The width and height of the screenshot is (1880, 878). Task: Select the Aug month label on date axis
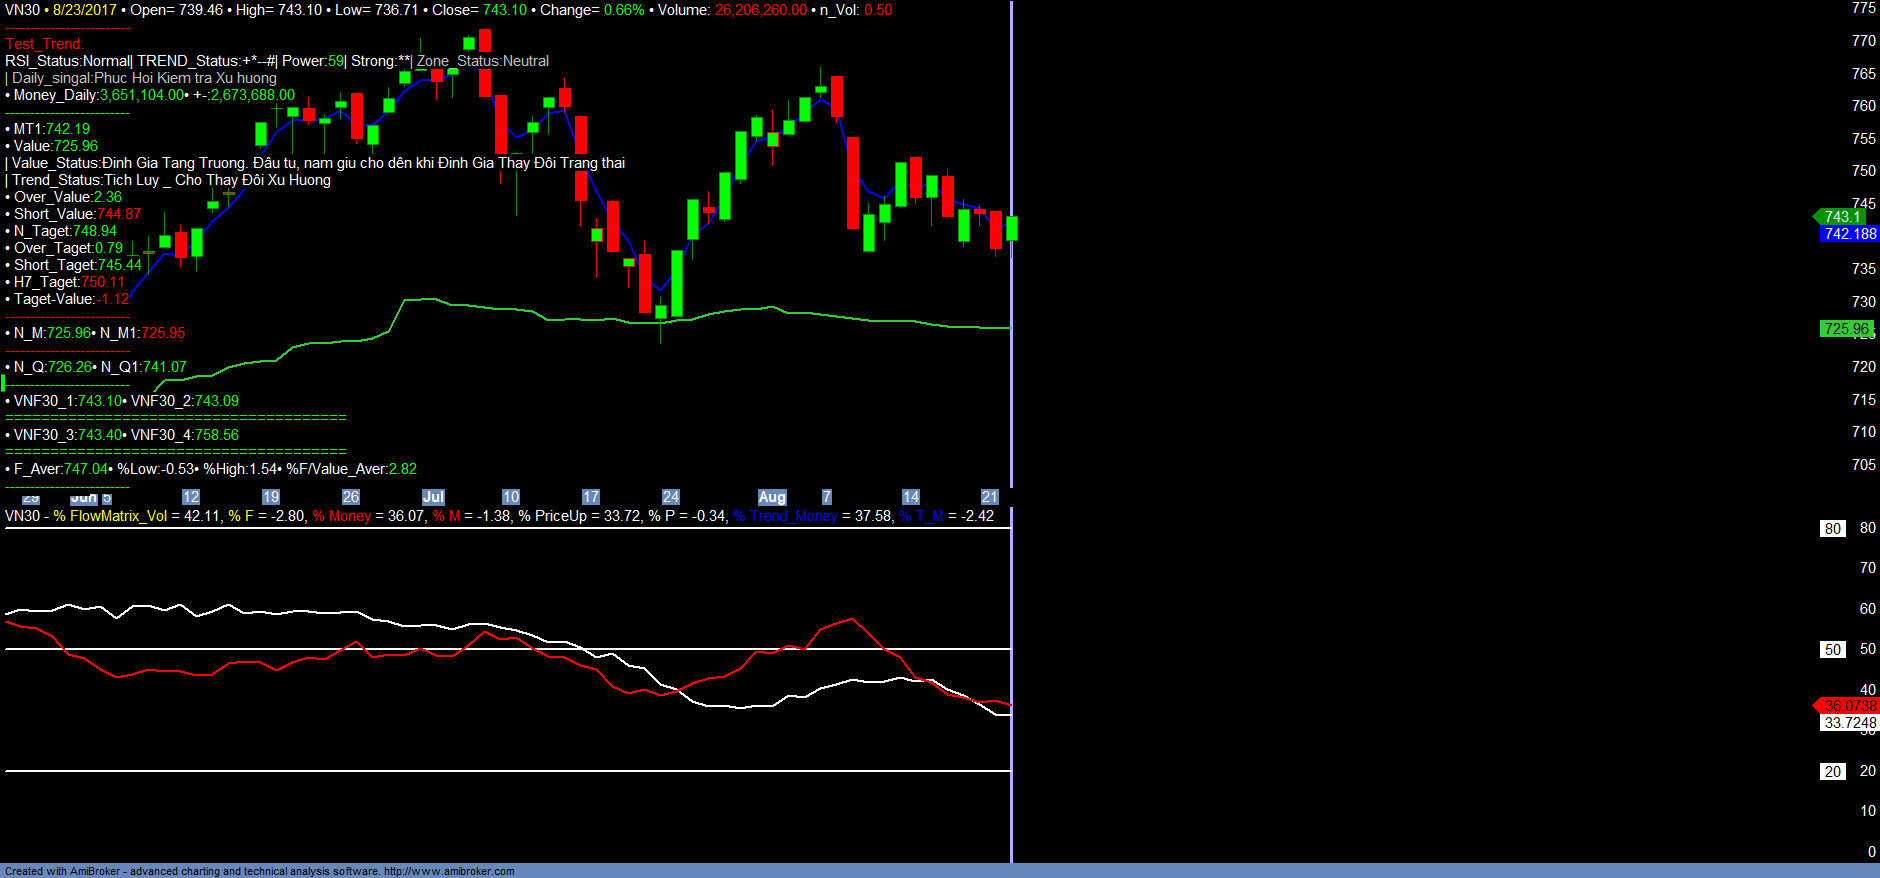pyautogui.click(x=772, y=497)
